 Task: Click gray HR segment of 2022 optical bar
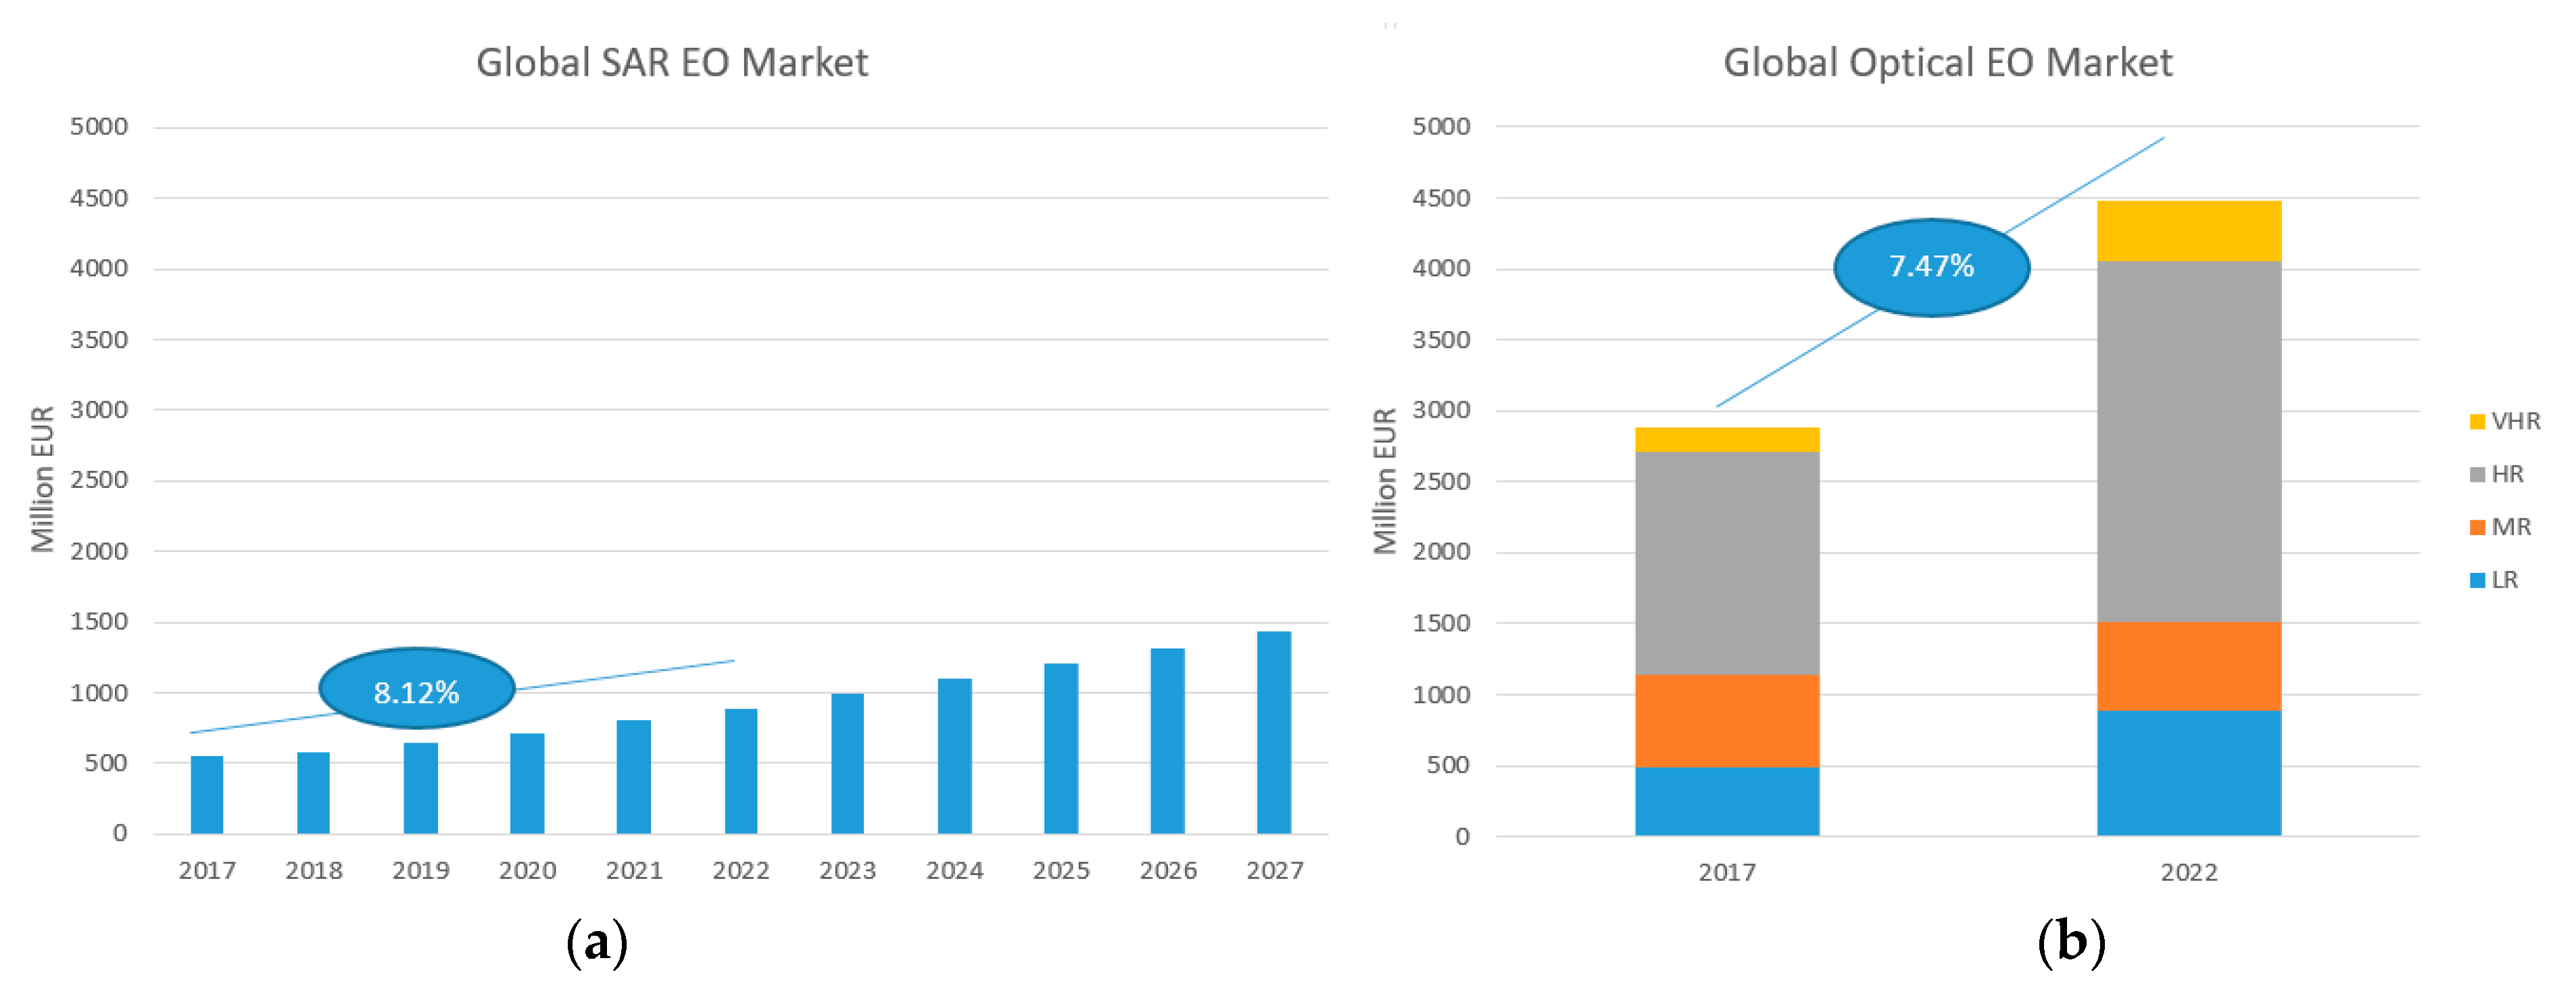(2188, 442)
